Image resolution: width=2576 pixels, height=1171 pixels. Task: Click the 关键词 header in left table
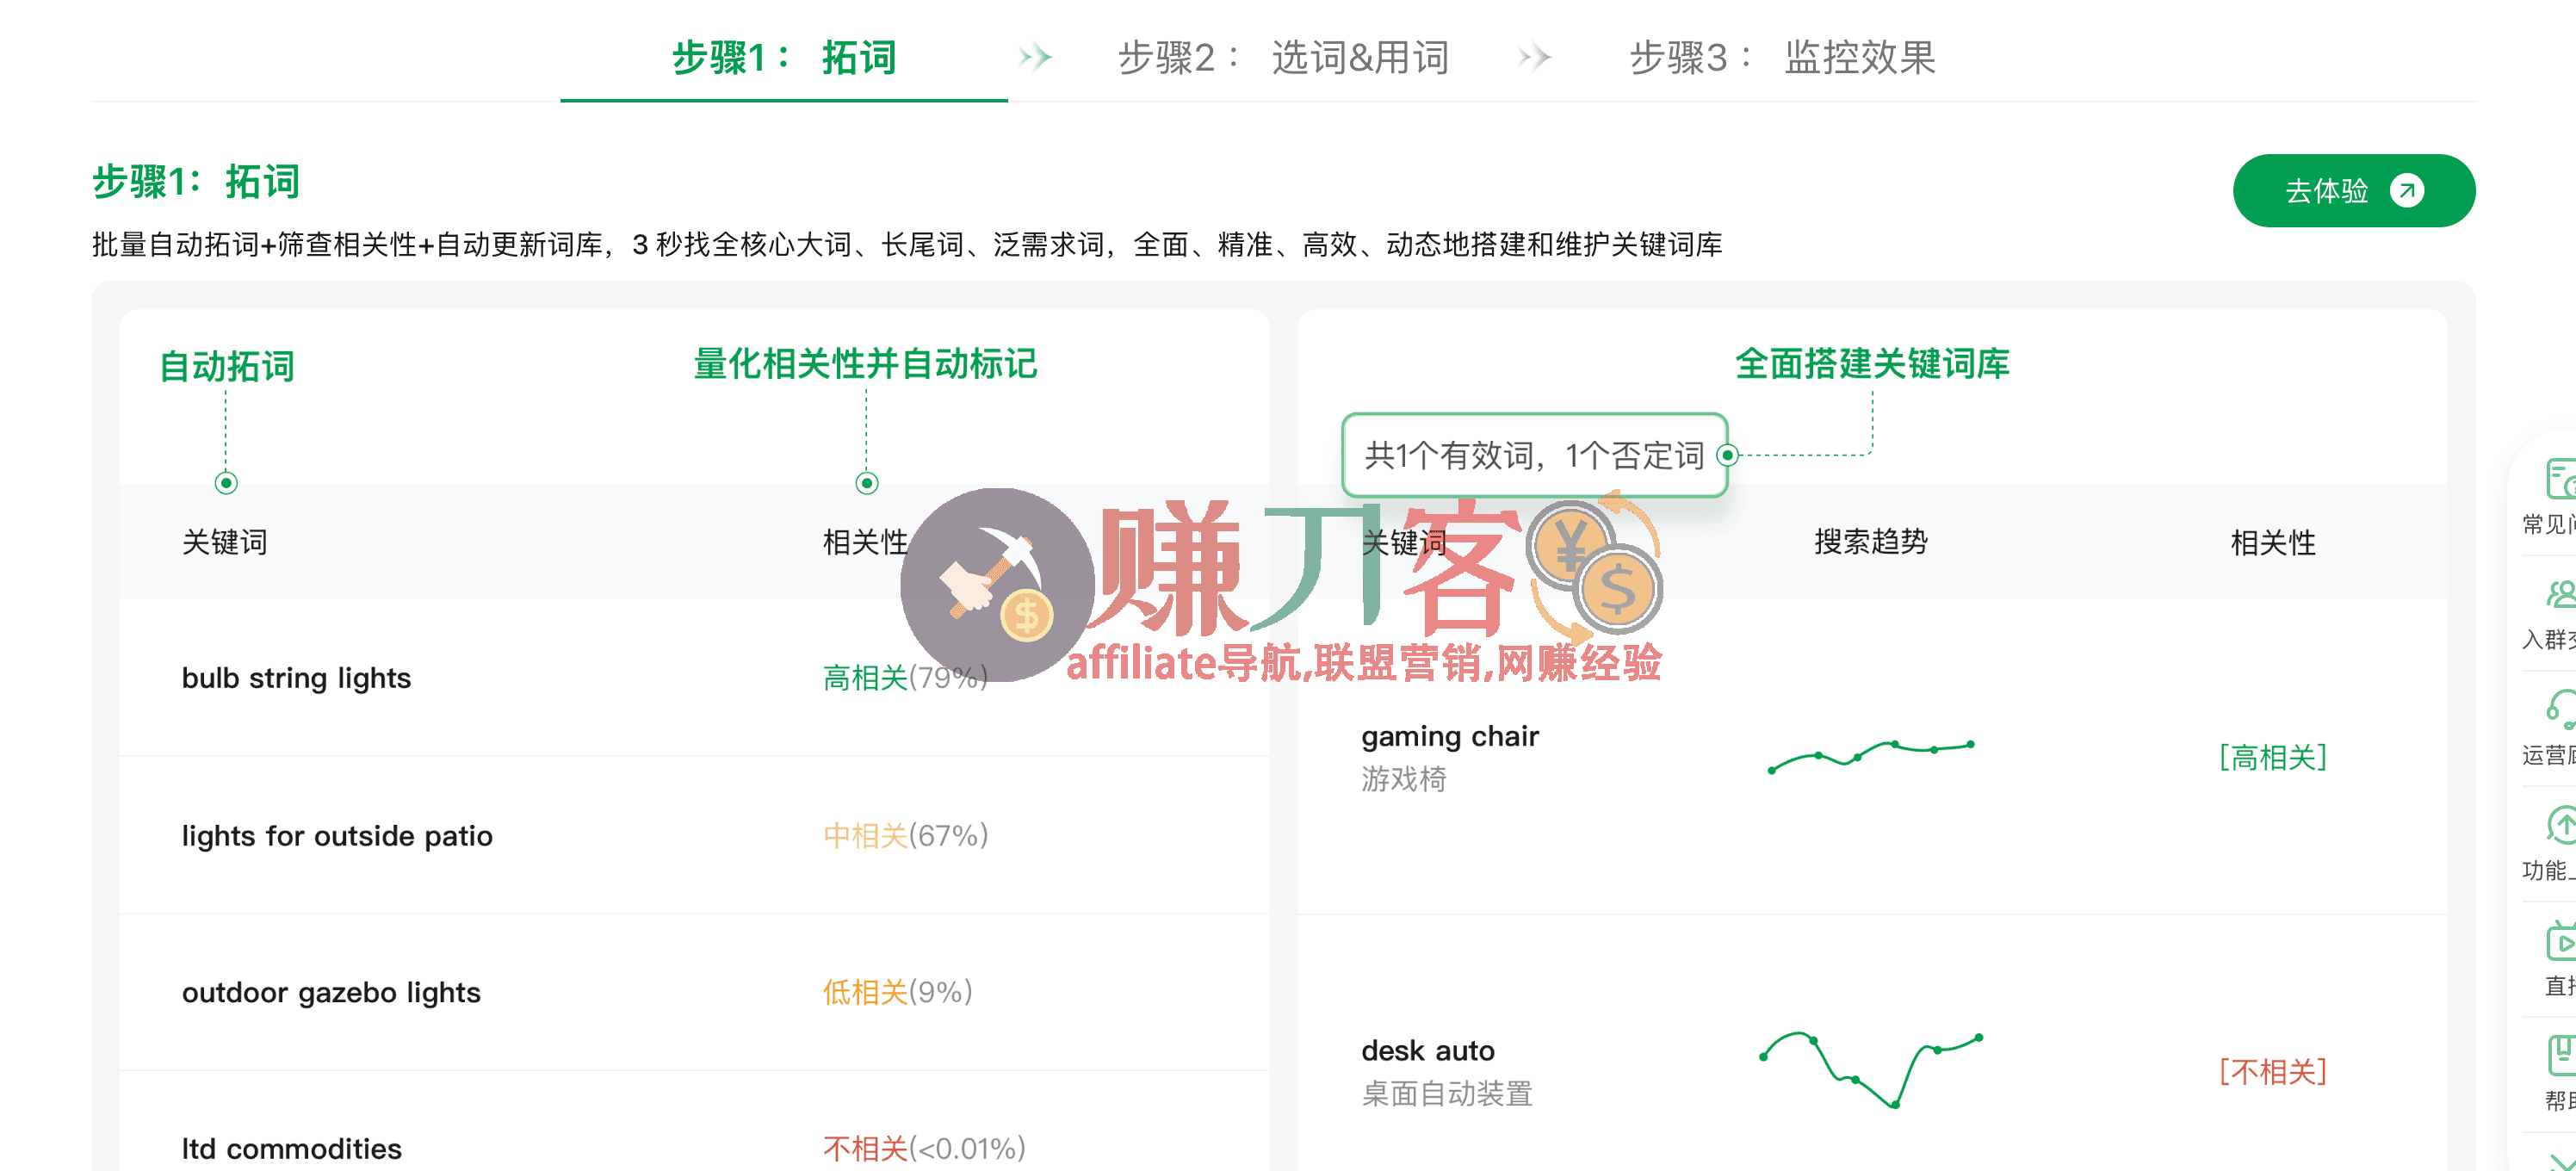coord(224,541)
